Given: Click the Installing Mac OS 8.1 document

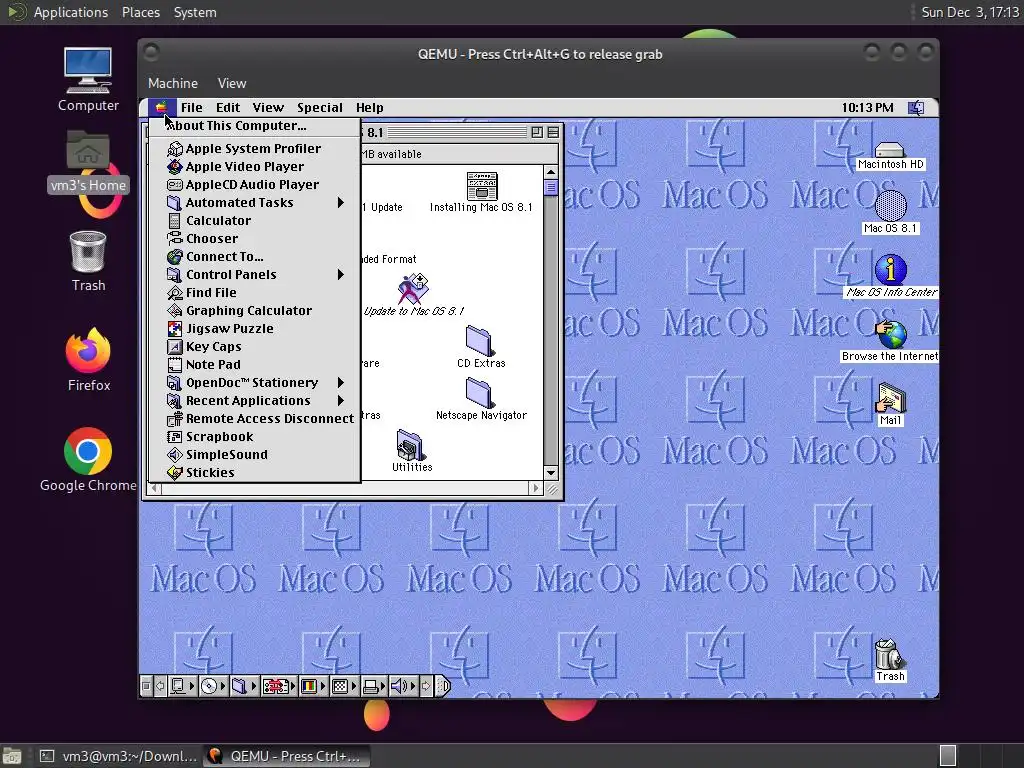Looking at the screenshot, I should (x=481, y=192).
